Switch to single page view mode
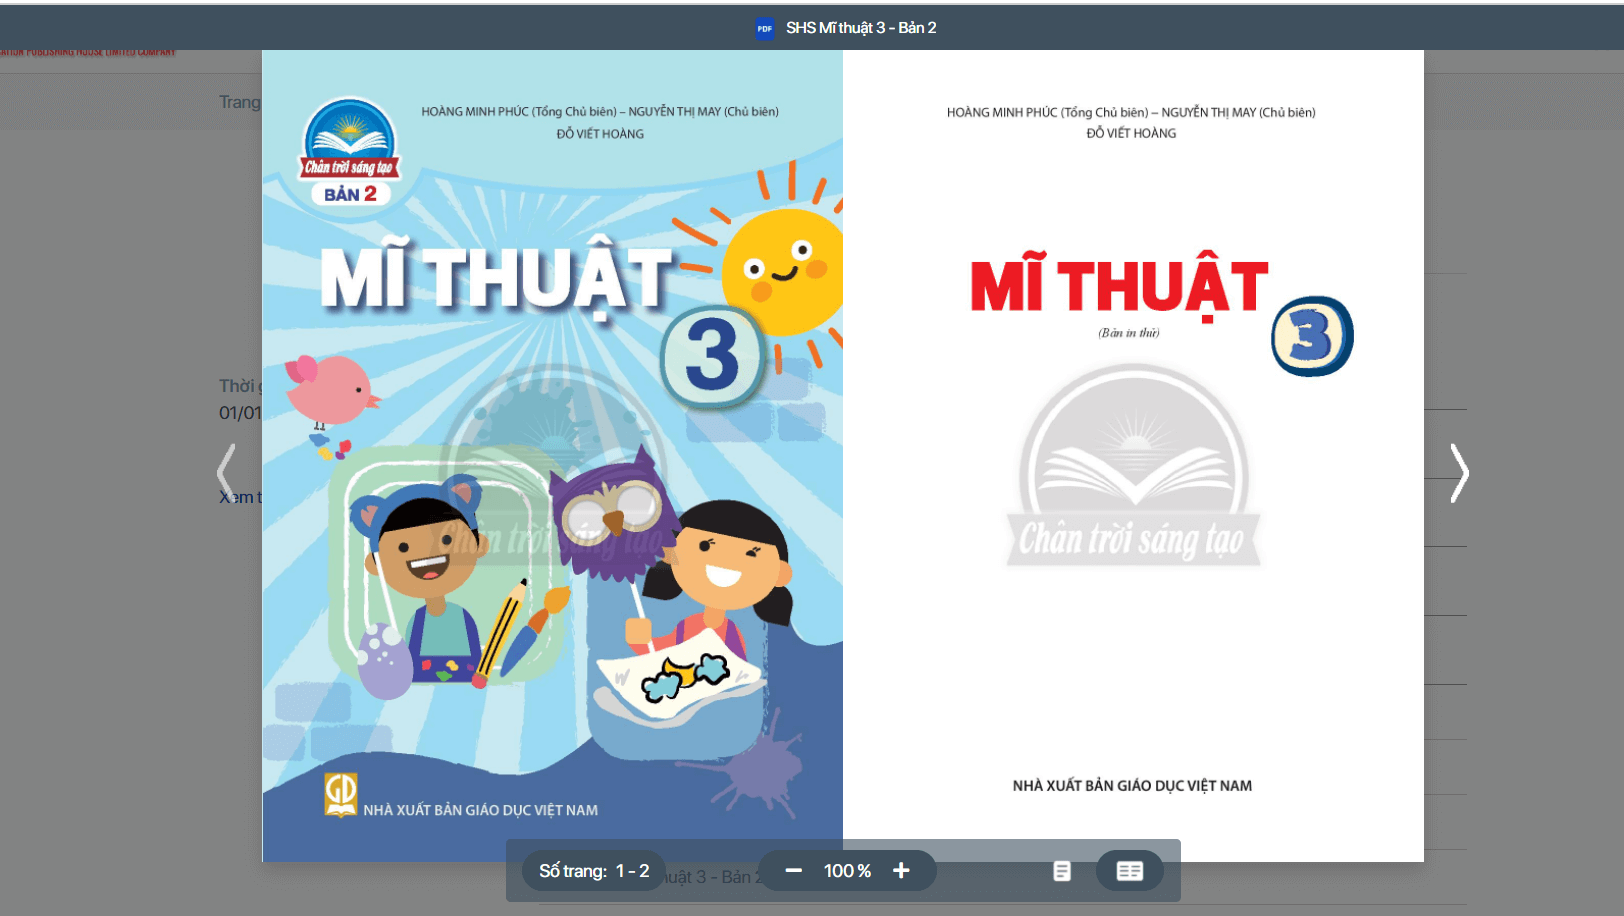 point(1062,871)
